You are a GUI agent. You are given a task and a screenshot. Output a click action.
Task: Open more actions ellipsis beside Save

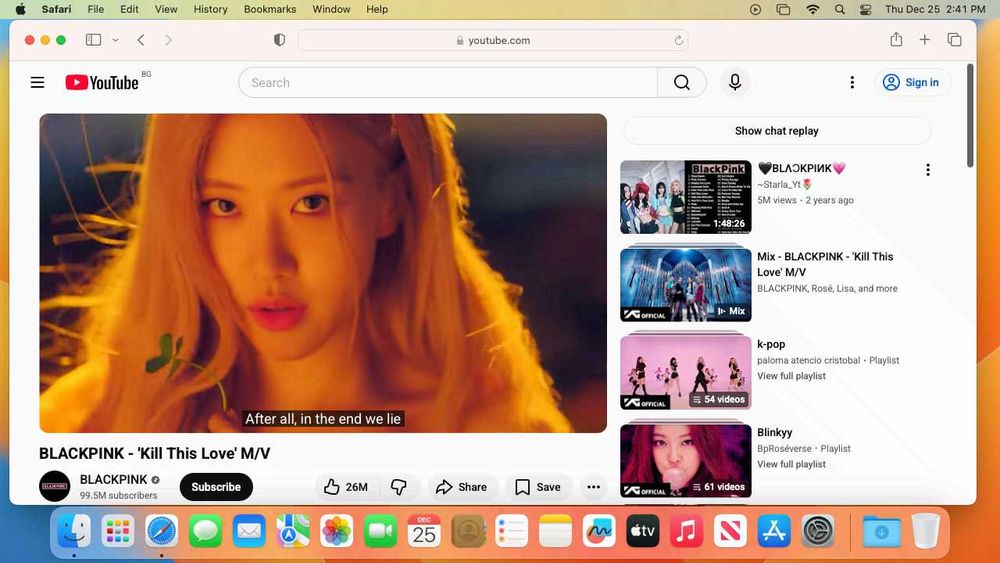coord(594,487)
